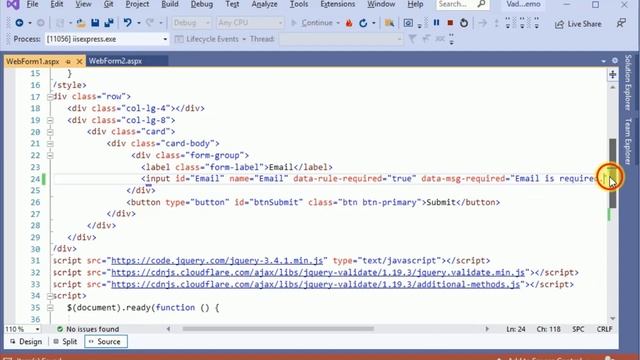The height and width of the screenshot is (360, 640).
Task: Pause debugging with Break All icon
Action: (436, 23)
